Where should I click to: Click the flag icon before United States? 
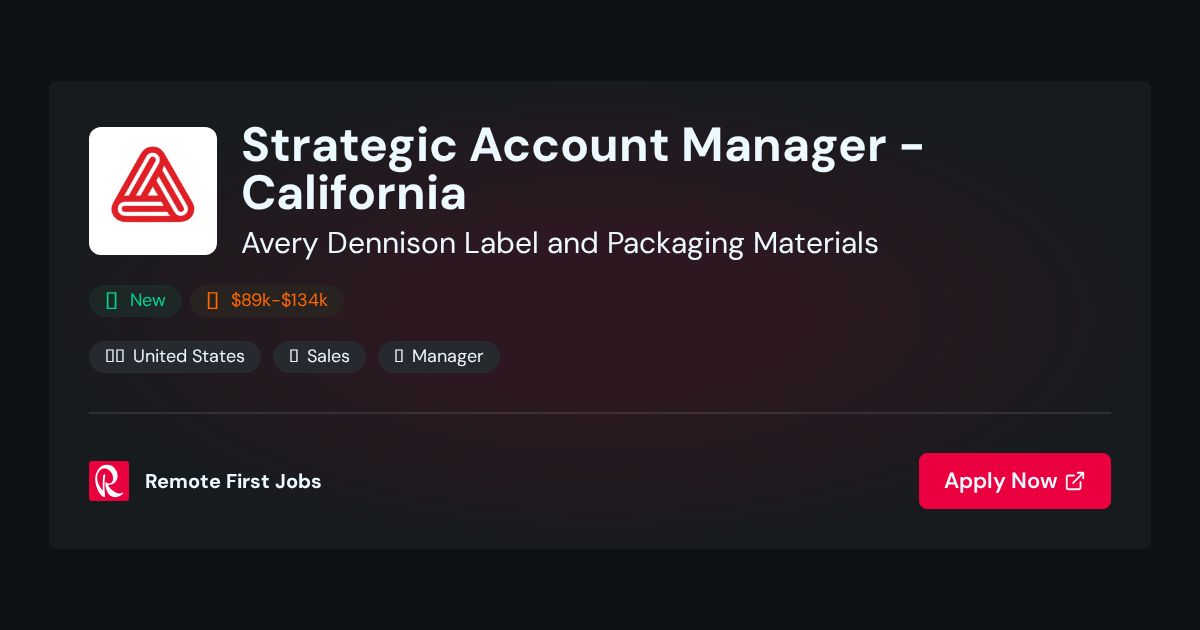[115, 356]
